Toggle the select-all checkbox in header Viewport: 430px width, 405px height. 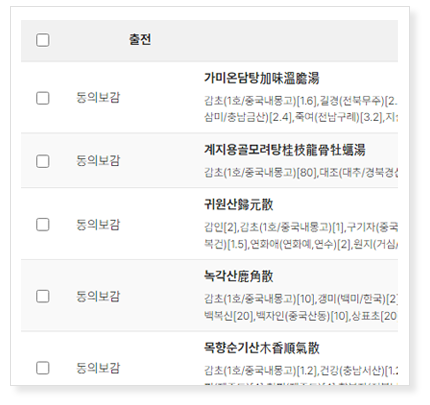tap(43, 40)
